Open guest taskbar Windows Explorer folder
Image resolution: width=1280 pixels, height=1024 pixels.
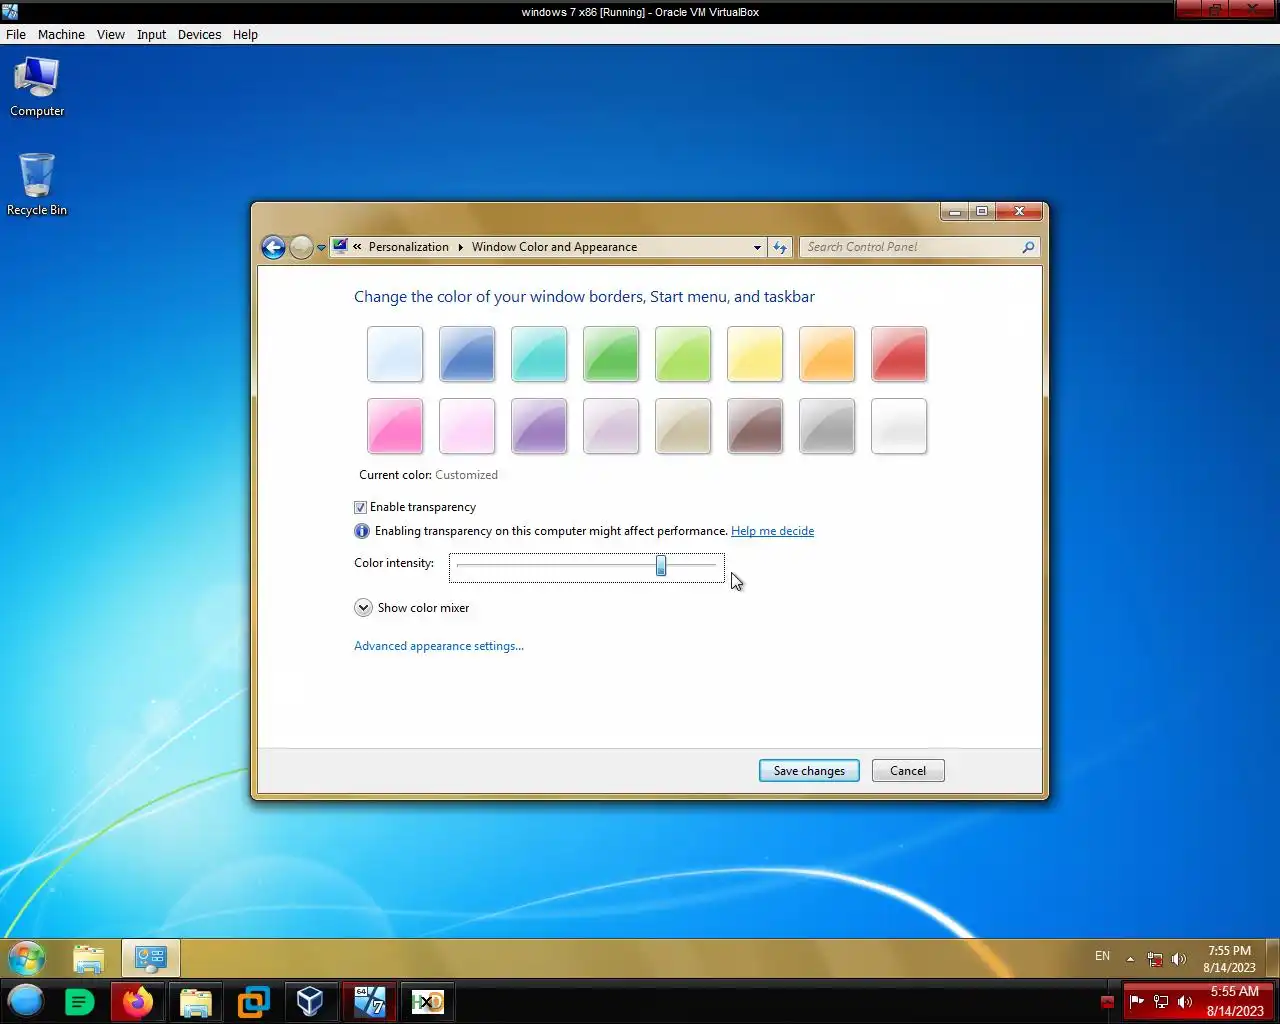click(x=89, y=958)
